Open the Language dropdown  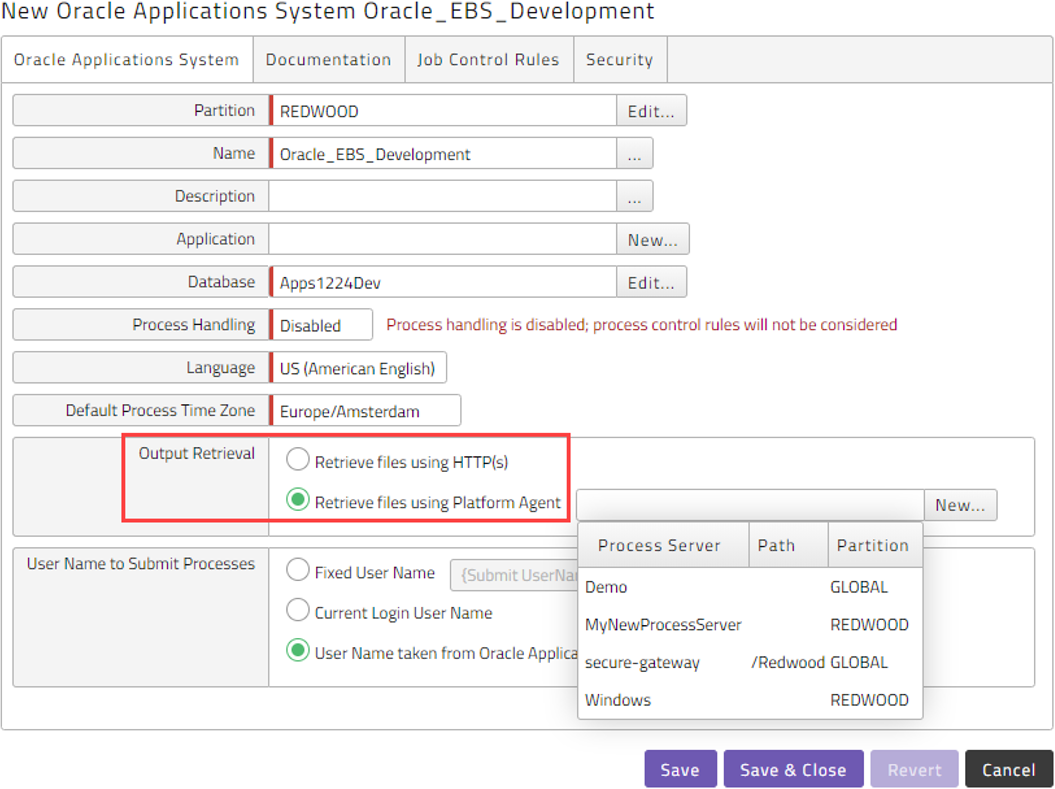point(358,369)
